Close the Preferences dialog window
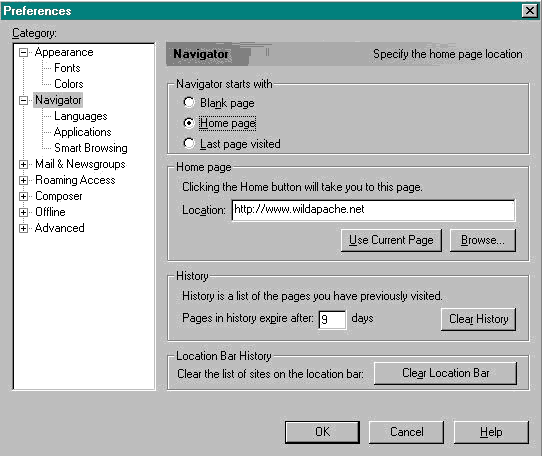This screenshot has height=456, width=542. click(530, 11)
